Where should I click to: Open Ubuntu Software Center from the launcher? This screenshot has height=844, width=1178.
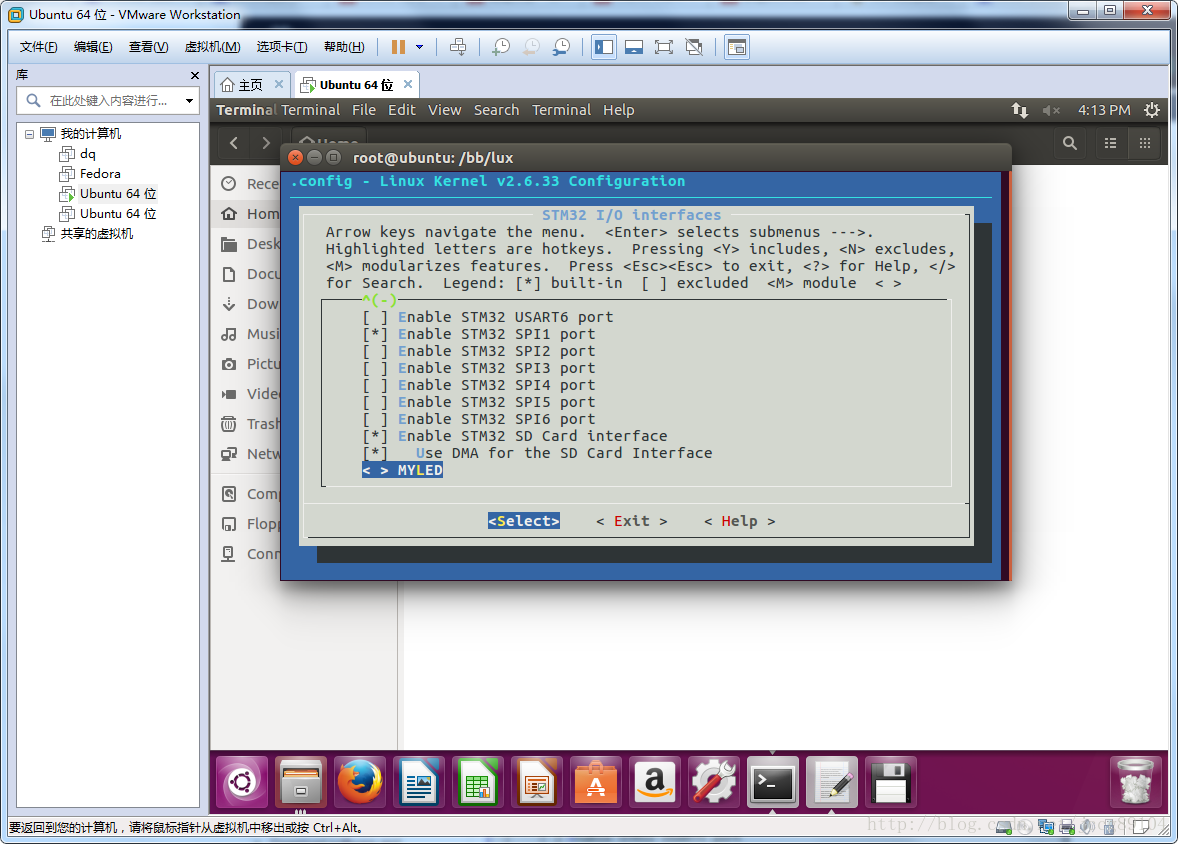pos(596,782)
